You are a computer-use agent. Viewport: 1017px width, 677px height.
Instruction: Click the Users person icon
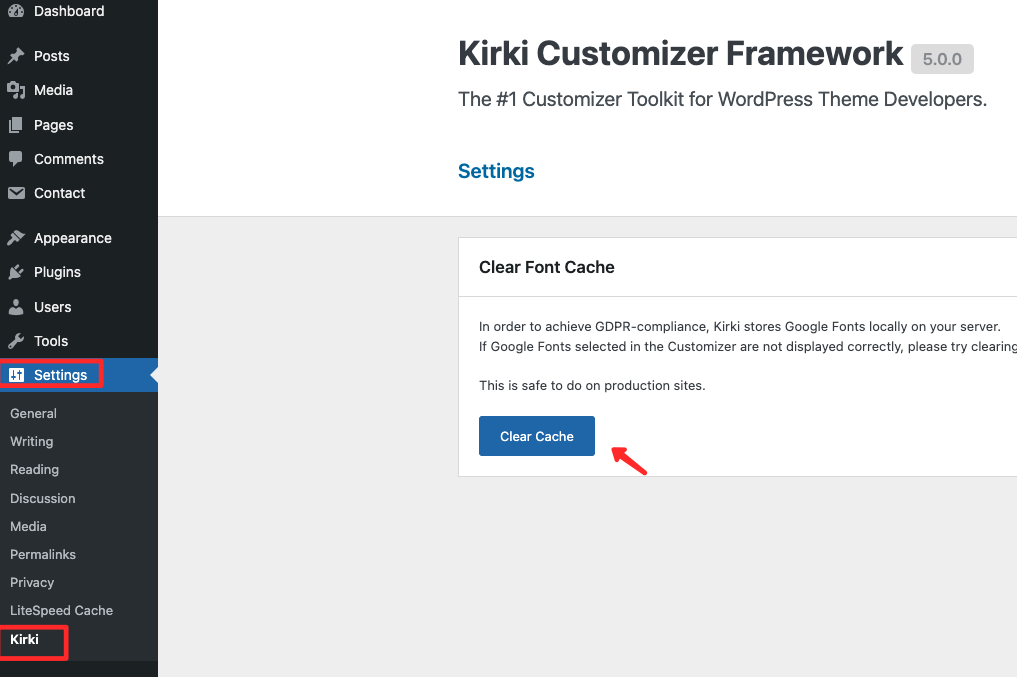(16, 307)
